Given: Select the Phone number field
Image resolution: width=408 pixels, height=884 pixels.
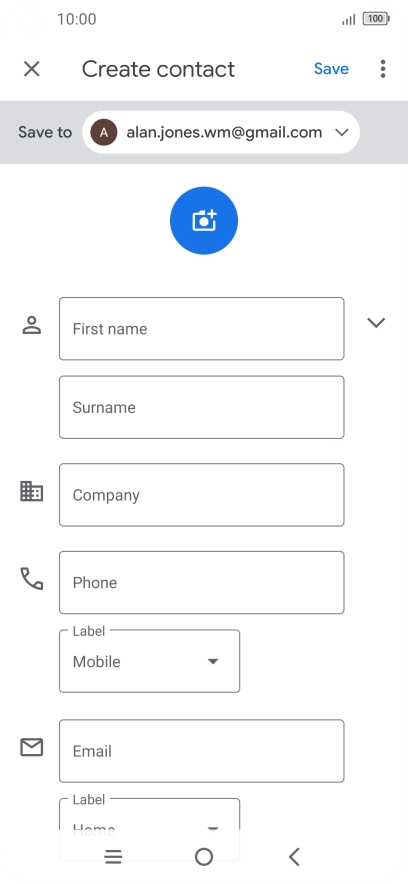Looking at the screenshot, I should [202, 582].
